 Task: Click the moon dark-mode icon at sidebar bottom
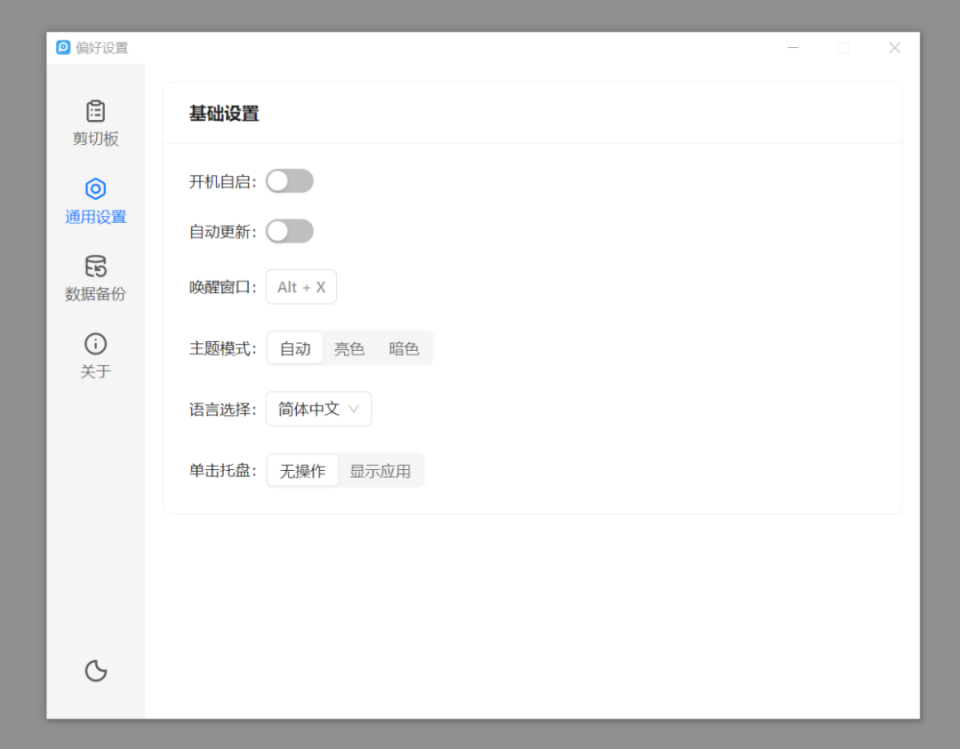point(95,671)
